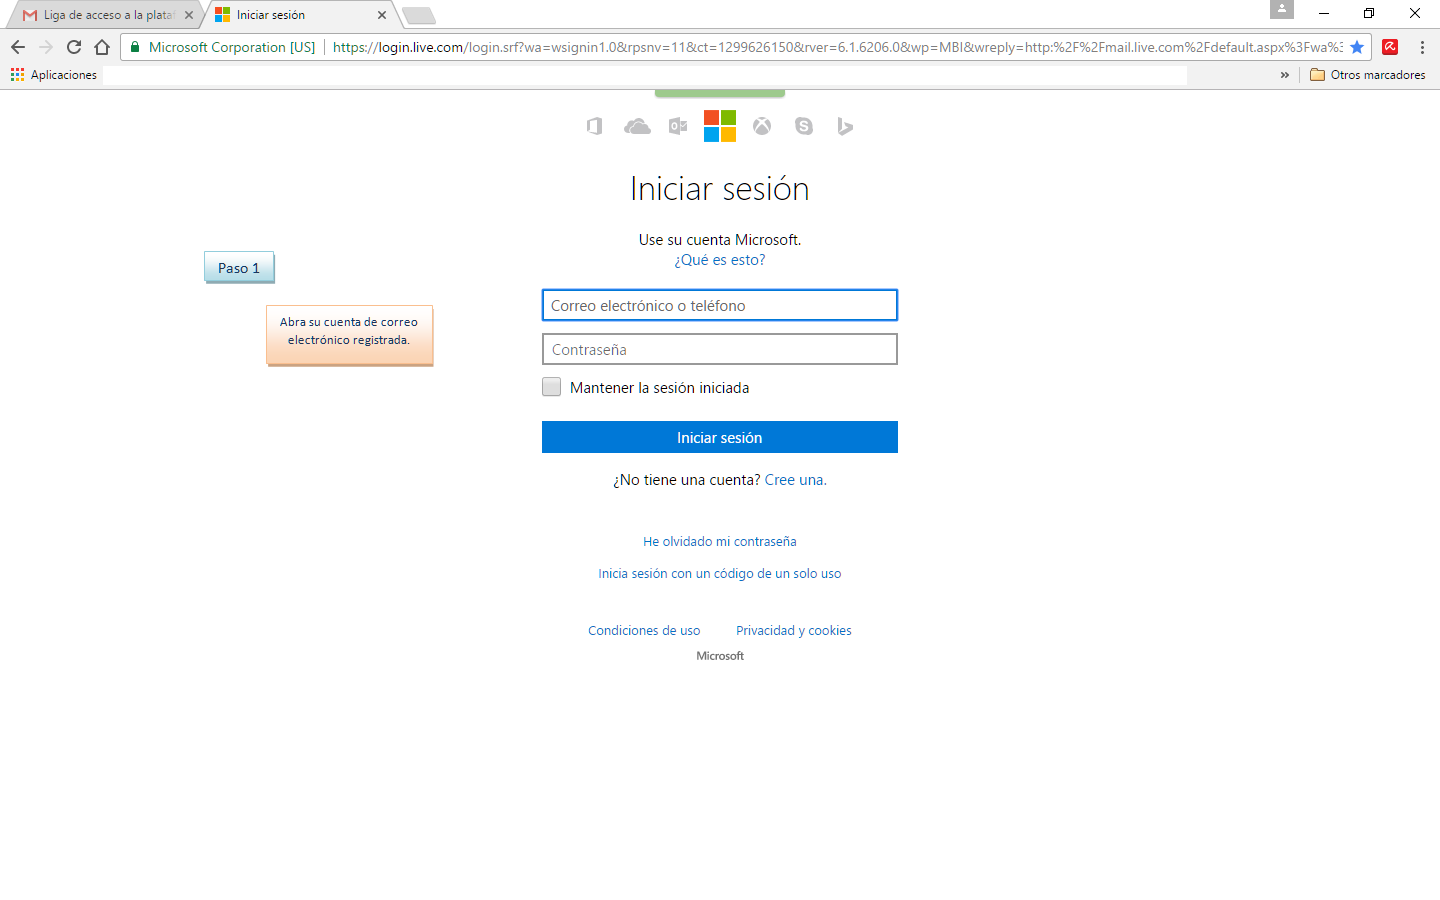Open the OneDrive cloud icon
The height and width of the screenshot is (900, 1440).
[x=637, y=126]
